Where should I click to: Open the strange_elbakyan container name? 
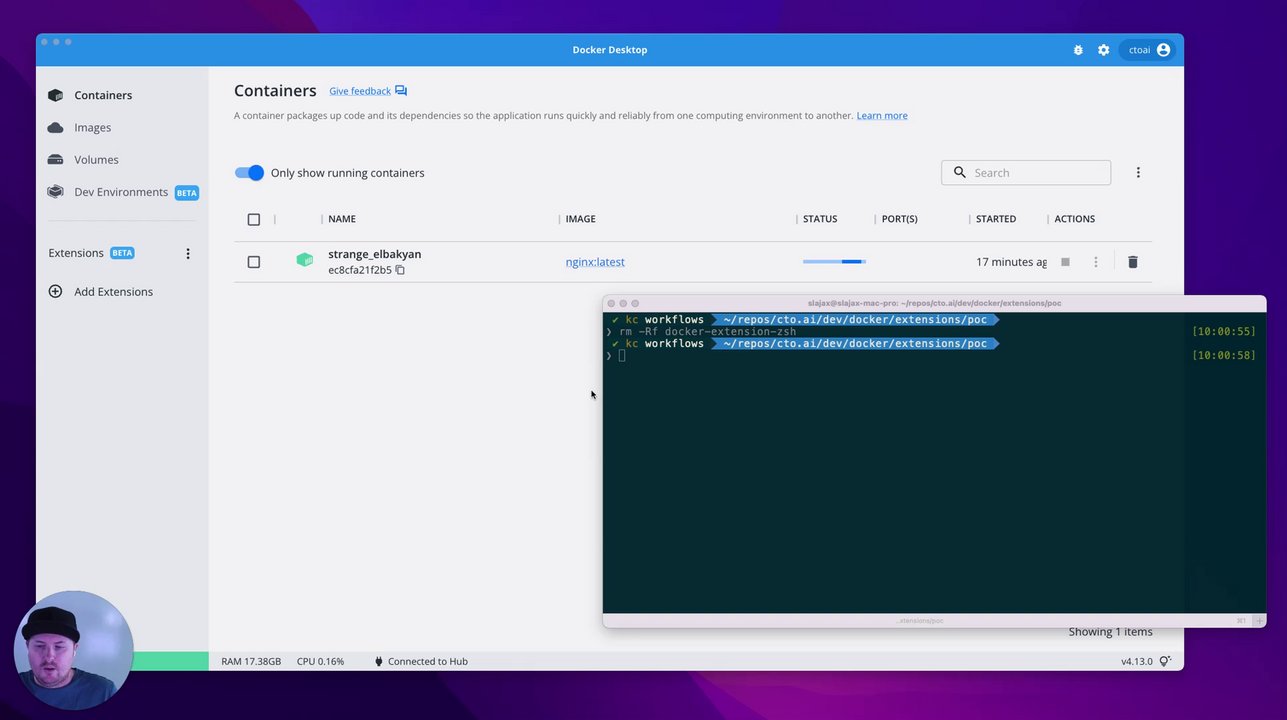(x=375, y=254)
